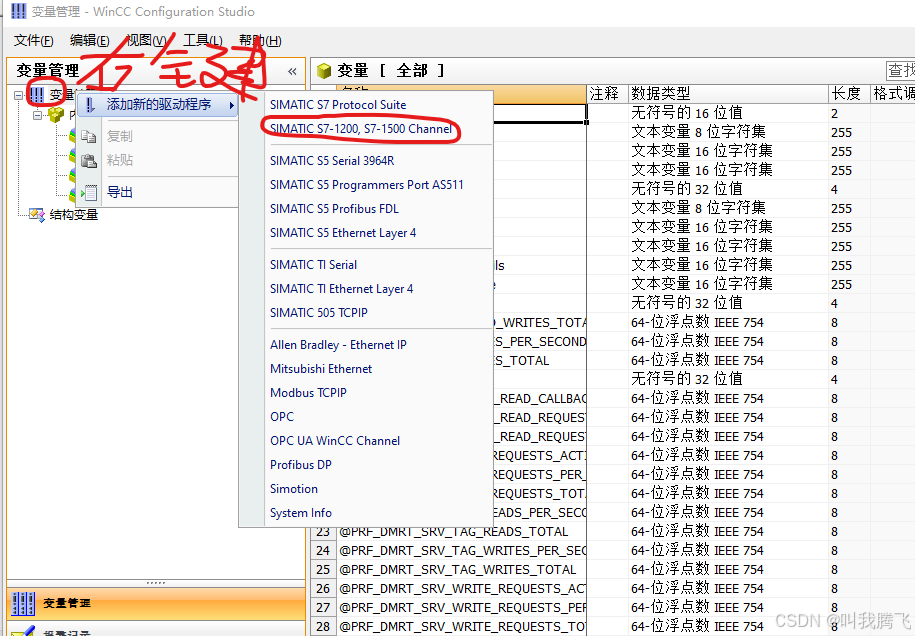The width and height of the screenshot is (915, 636).
Task: Collapse the 变量管理 tree root node
Action: [18, 95]
